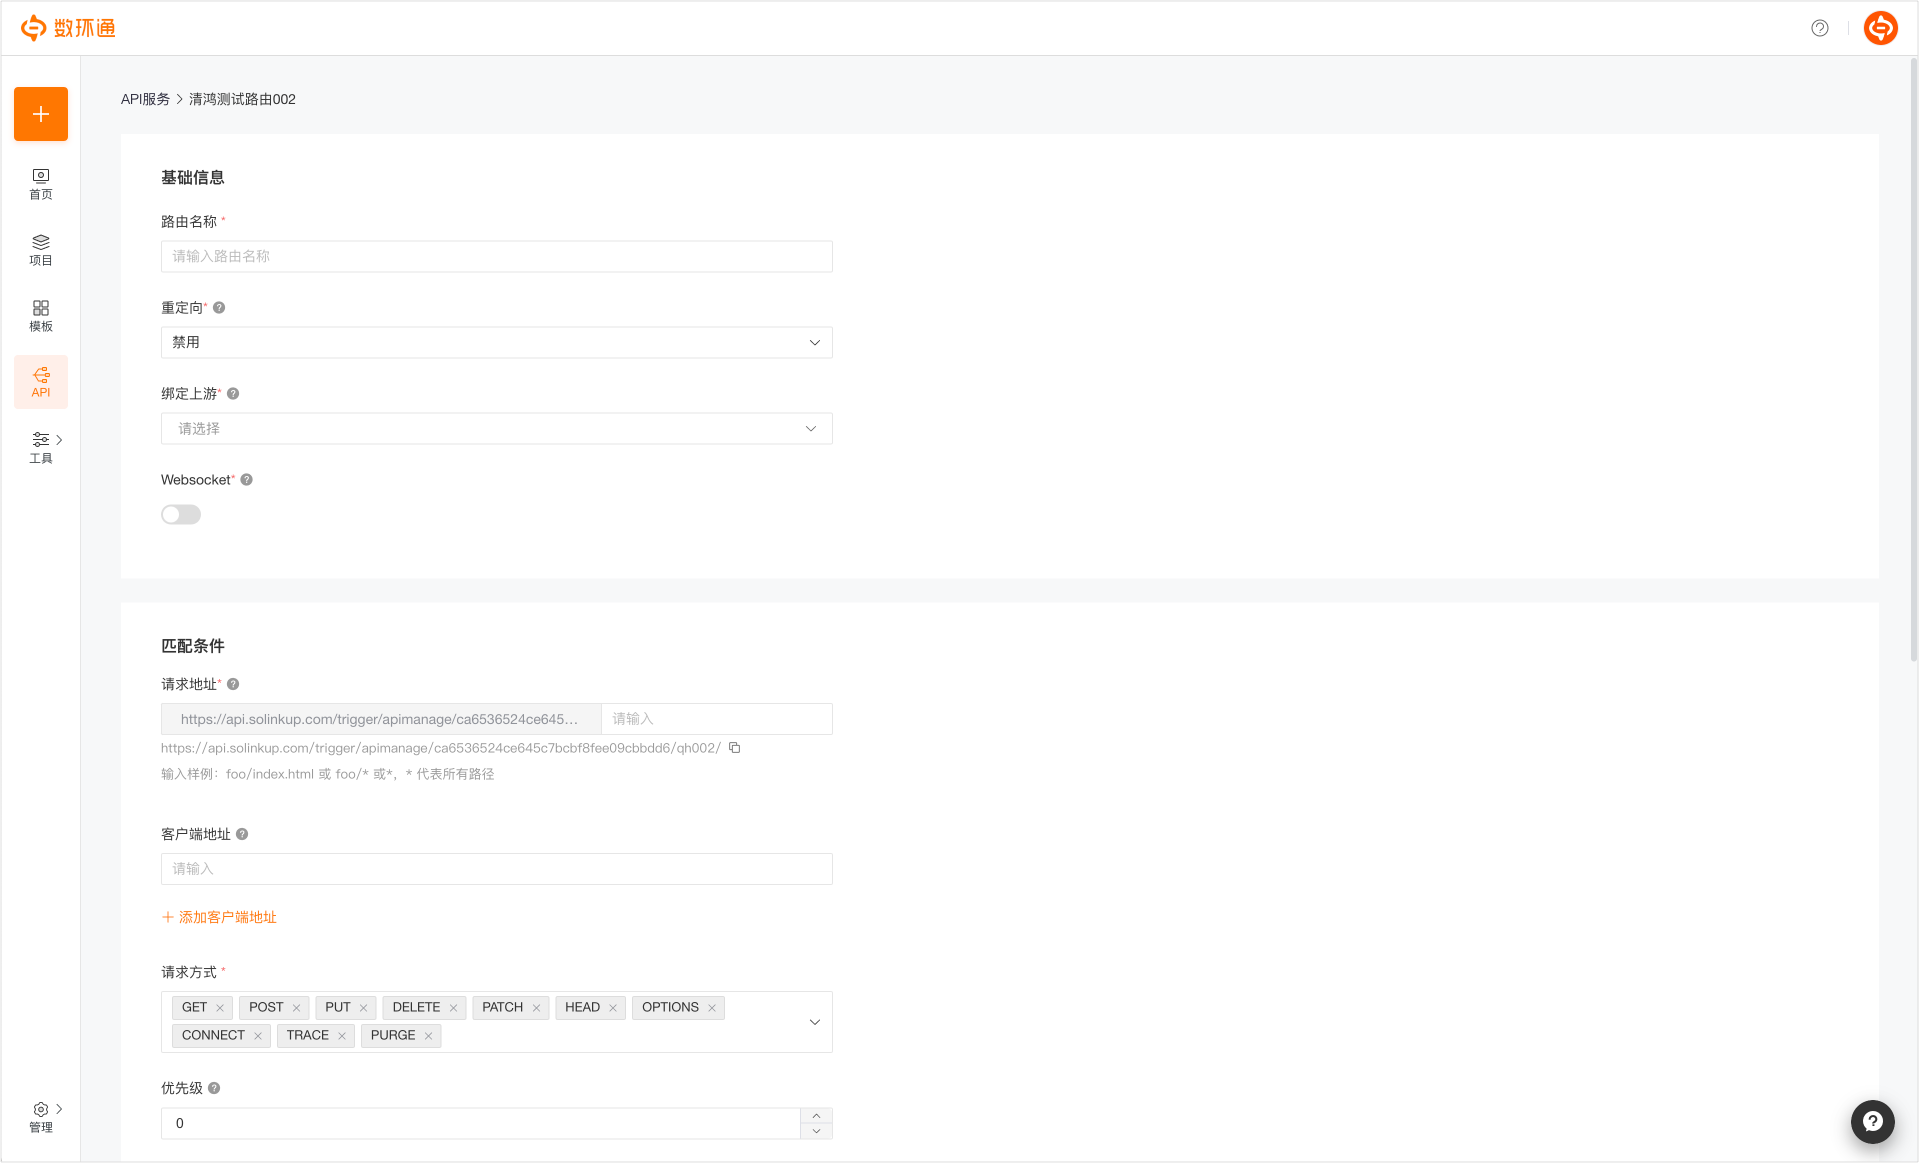Open the 绑定上游 select dropdown

point(496,428)
